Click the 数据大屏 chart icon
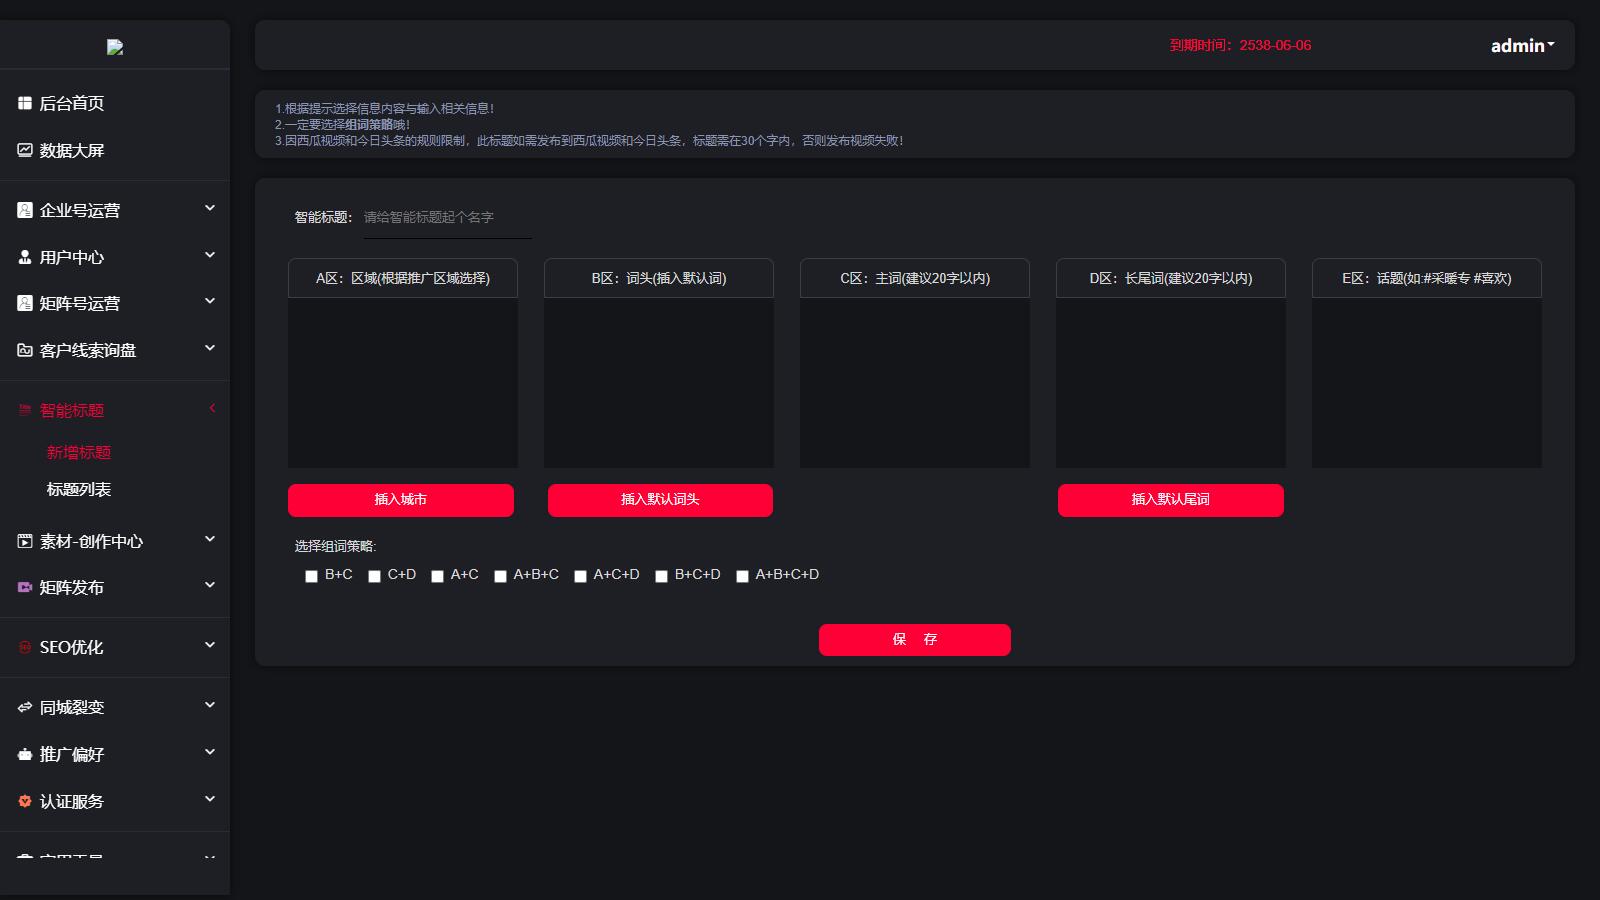The width and height of the screenshot is (1600, 900). pyautogui.click(x=25, y=150)
